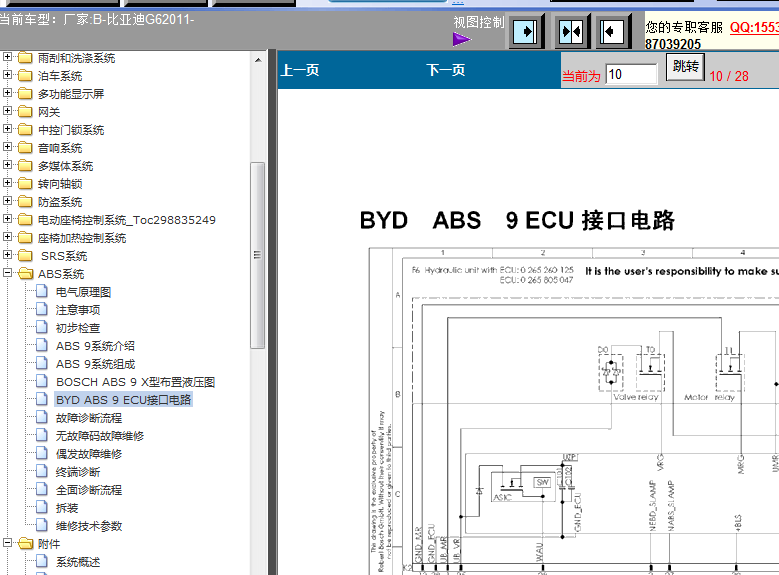Screen dimensions: 779x575
Task: Select the 多功能显示屏 tree item
Action: 71,94
